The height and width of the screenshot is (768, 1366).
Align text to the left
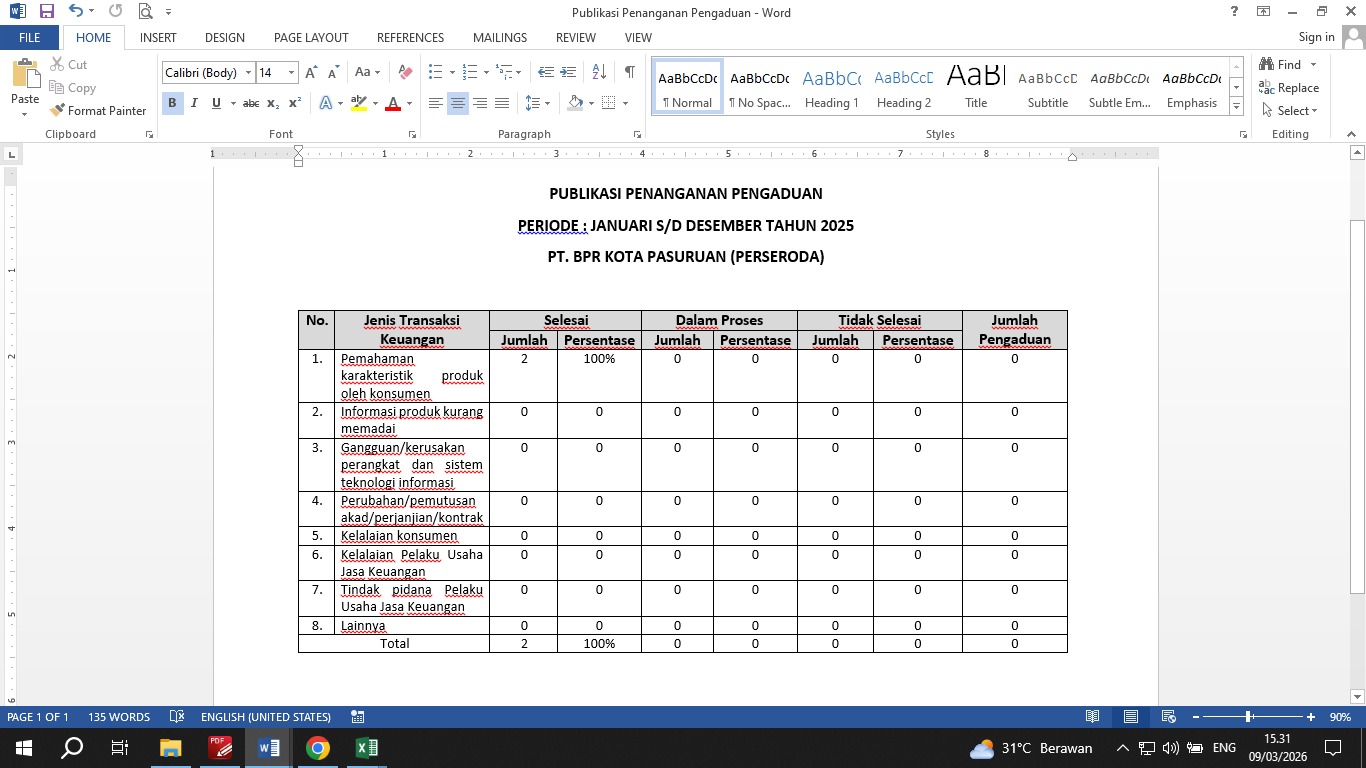coord(436,103)
